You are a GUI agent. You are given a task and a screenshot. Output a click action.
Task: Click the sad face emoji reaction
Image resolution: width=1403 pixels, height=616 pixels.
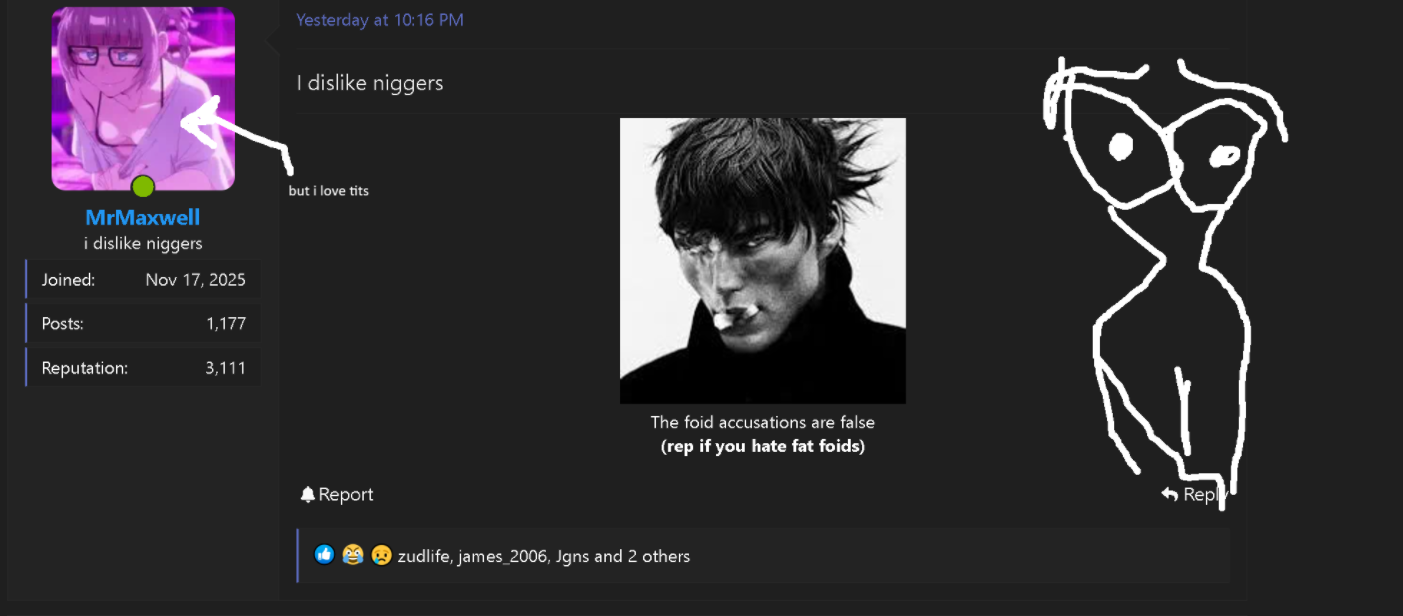(x=381, y=555)
